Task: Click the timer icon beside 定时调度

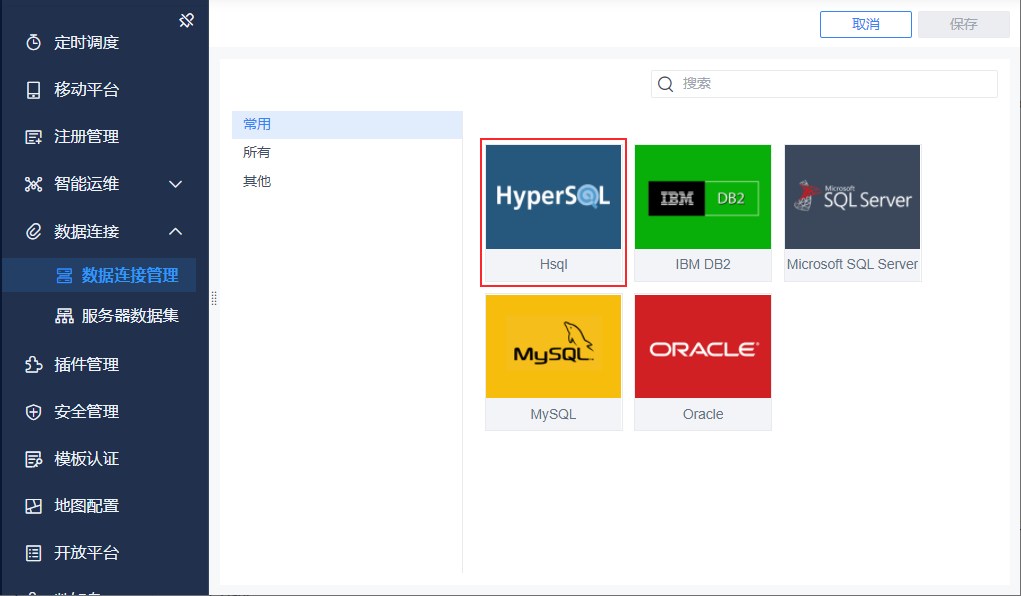Action: tap(33, 42)
